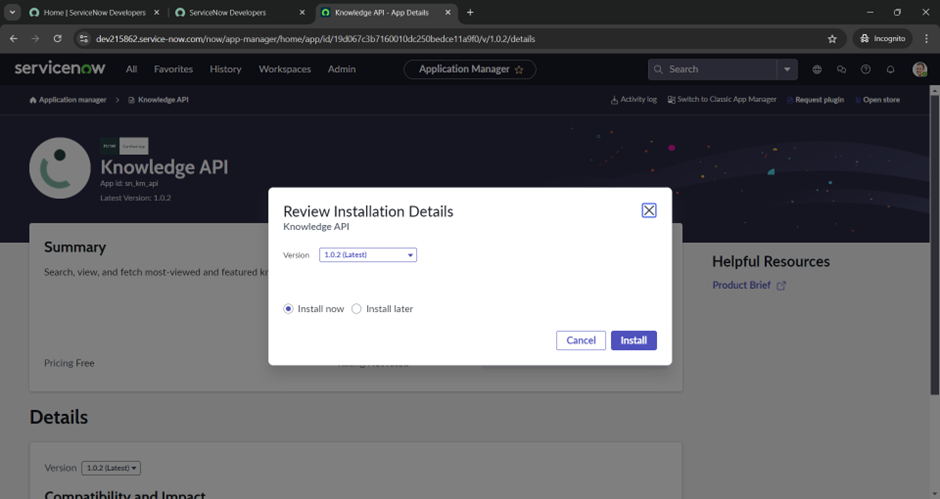Screen dimensions: 940x499
Task: Close the Review Installation Details dialog
Action: point(649,210)
